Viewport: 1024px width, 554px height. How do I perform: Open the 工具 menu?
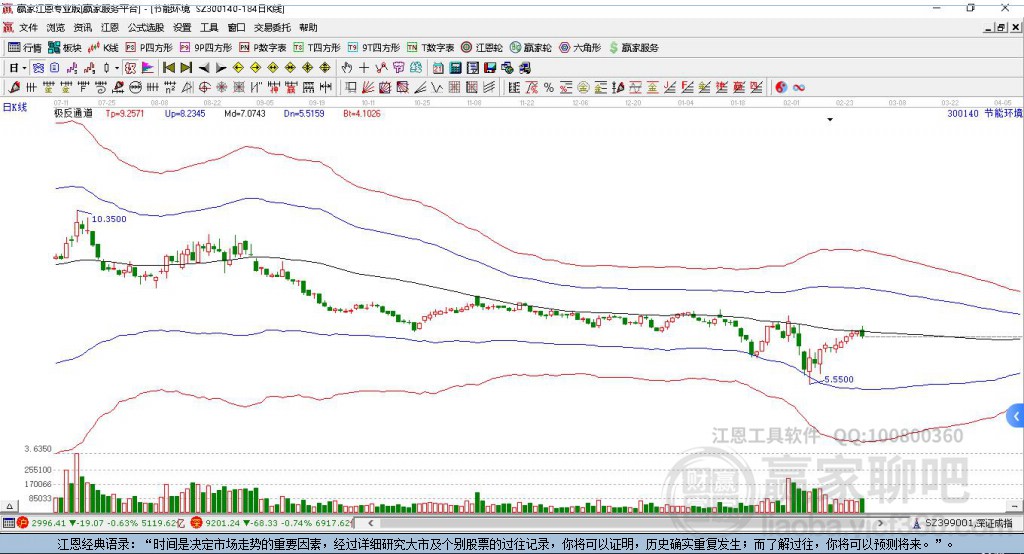point(209,27)
